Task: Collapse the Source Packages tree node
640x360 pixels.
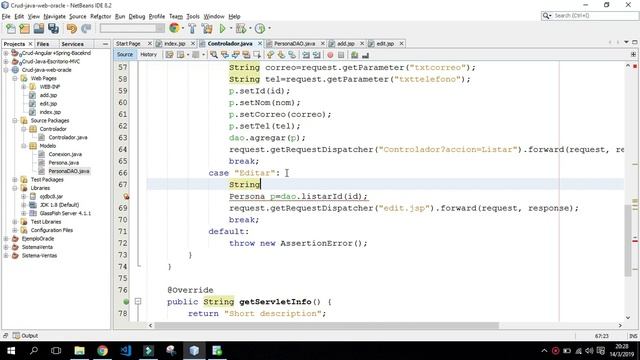Action: (15, 121)
